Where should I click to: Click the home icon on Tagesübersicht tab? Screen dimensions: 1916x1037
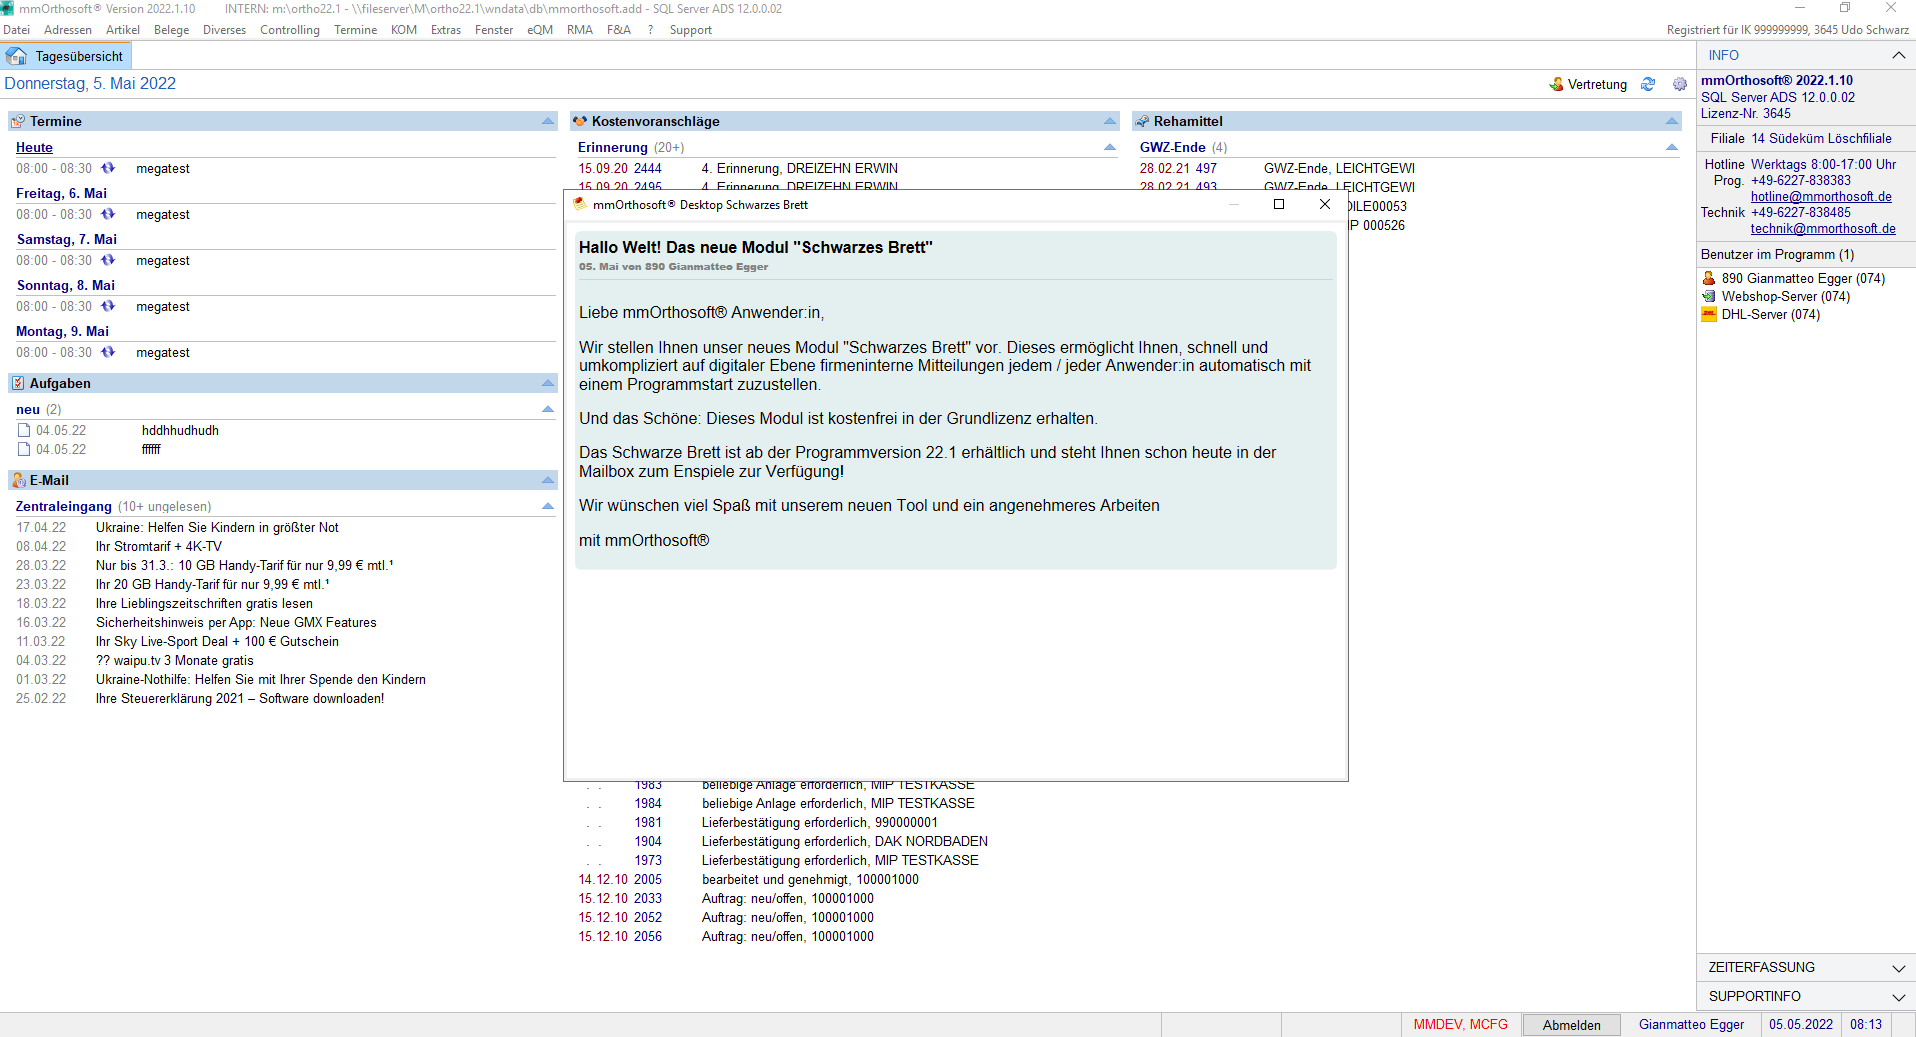pos(17,56)
